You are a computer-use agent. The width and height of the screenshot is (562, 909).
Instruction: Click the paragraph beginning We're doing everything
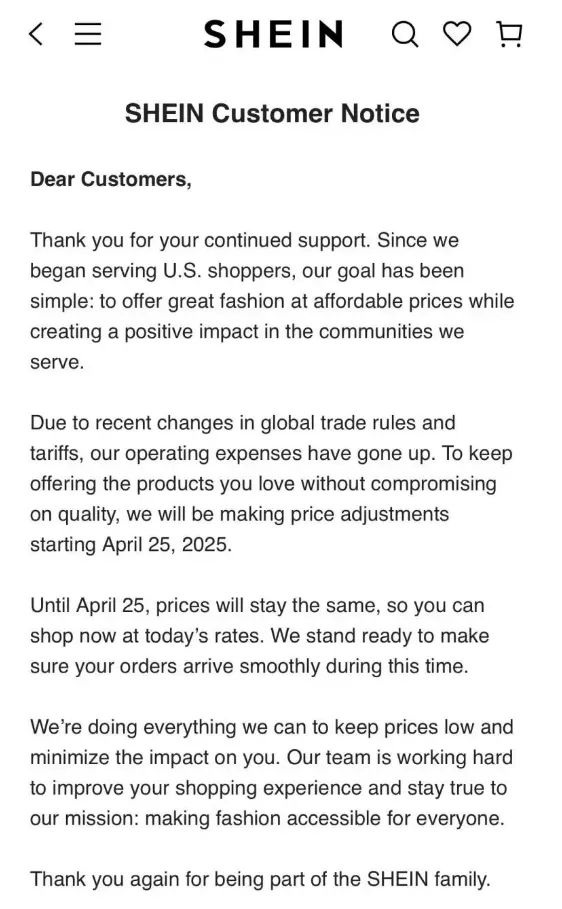[x=271, y=772]
